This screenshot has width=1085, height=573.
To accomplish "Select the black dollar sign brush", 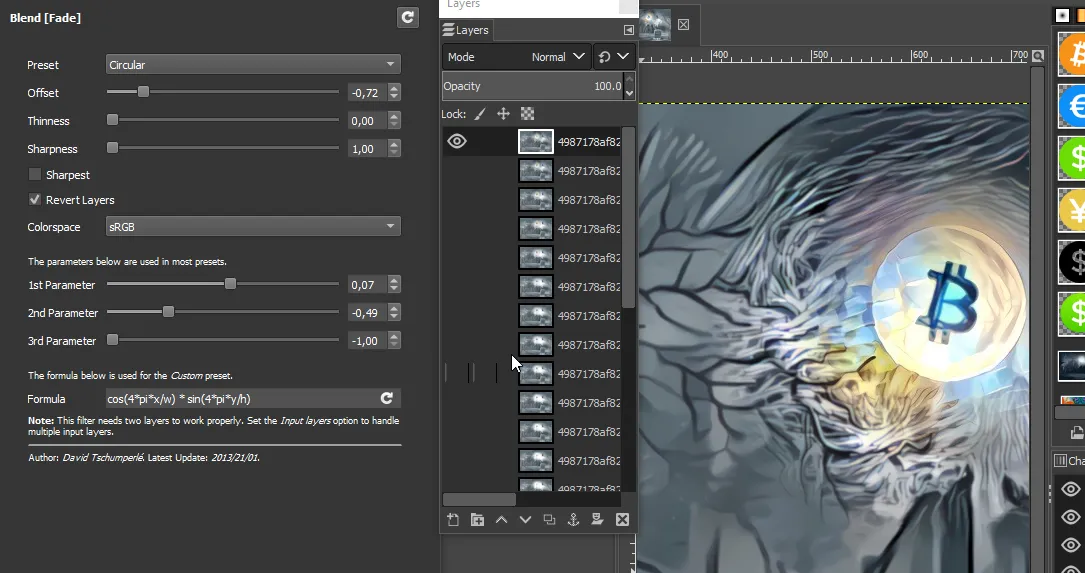I will [1072, 262].
